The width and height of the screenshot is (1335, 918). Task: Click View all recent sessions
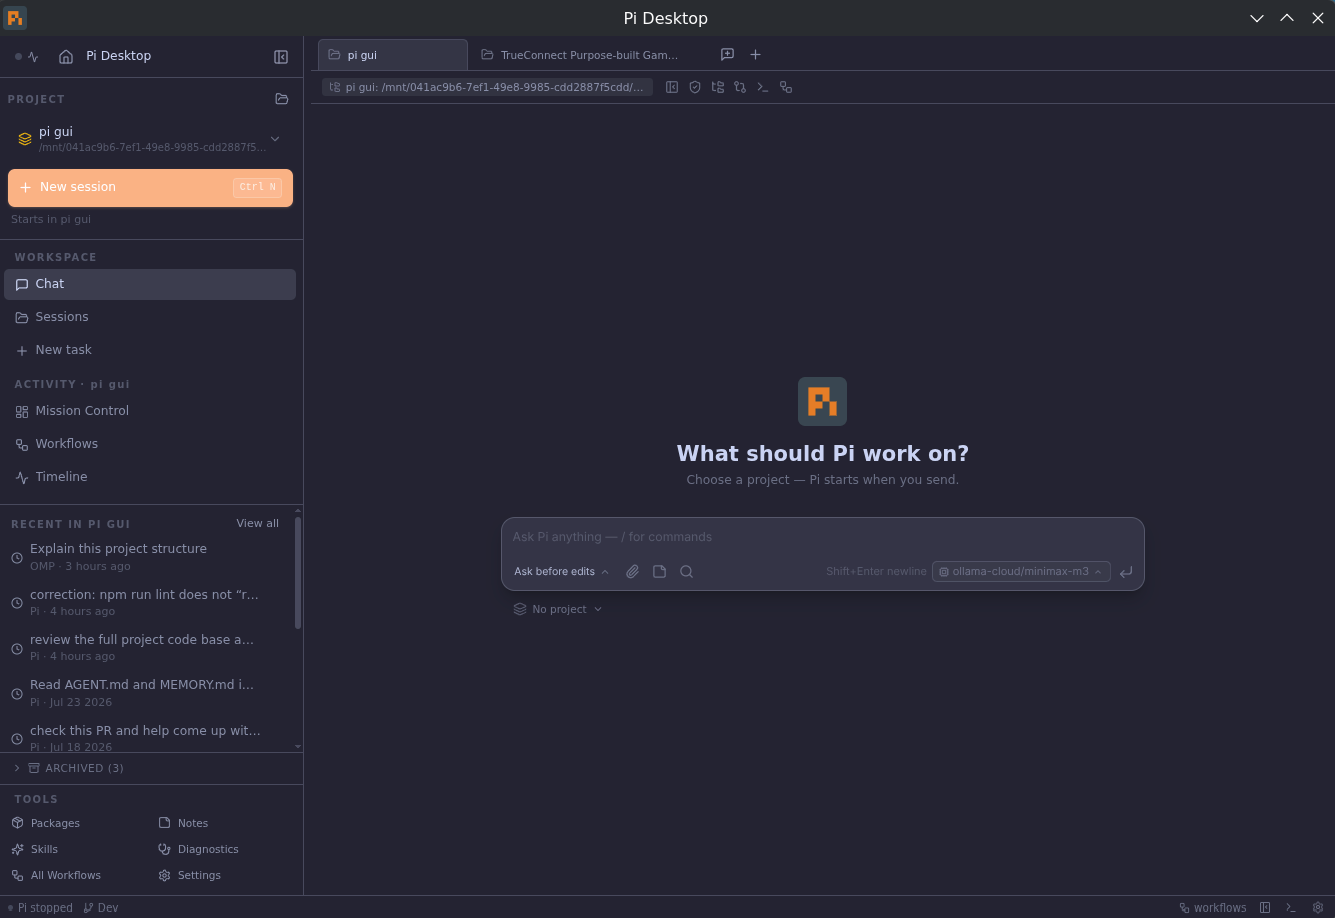click(258, 524)
